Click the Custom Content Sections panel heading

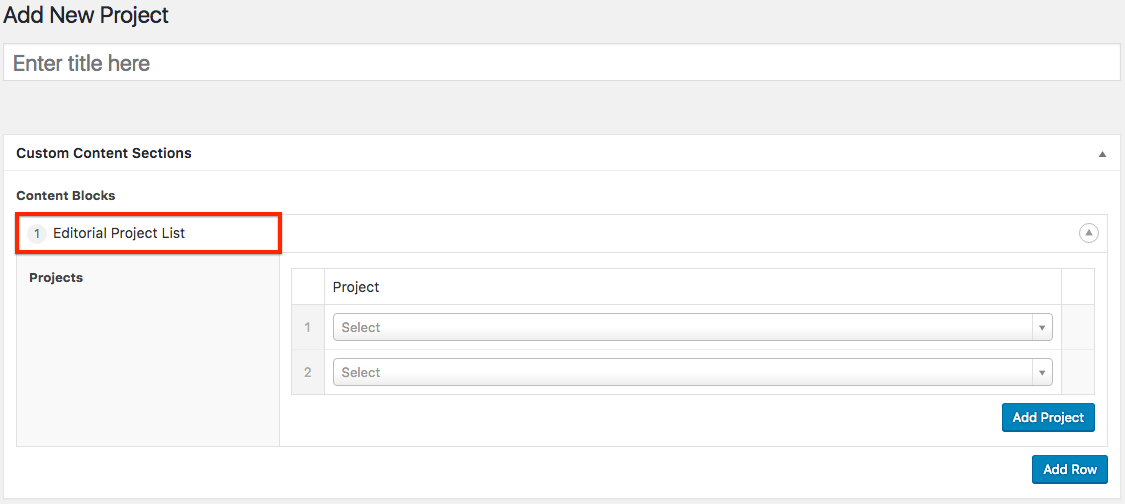pyautogui.click(x=104, y=153)
